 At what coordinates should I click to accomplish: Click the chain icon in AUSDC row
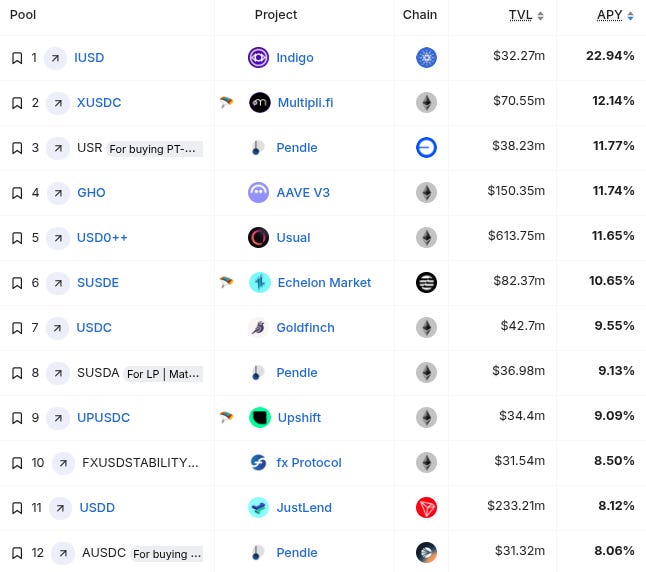click(426, 553)
